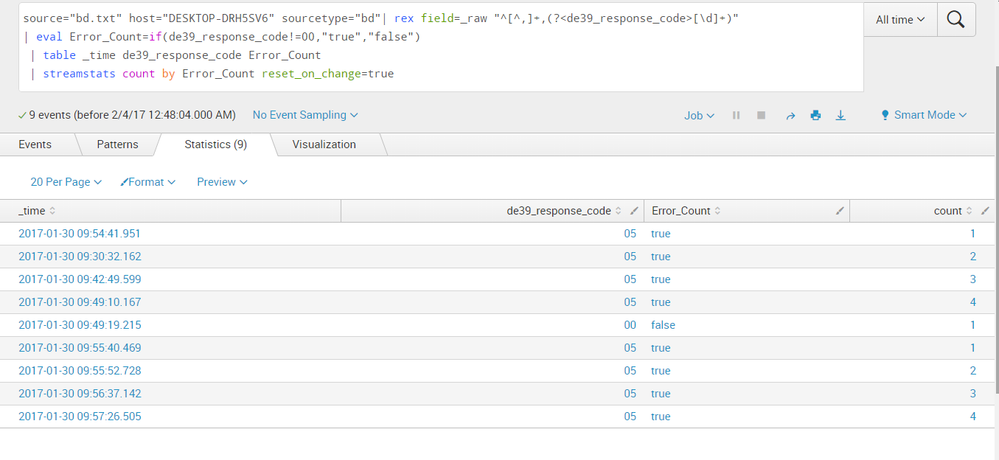Click pencil icon on Error_Count column
This screenshot has width=999, height=460.
(x=839, y=211)
